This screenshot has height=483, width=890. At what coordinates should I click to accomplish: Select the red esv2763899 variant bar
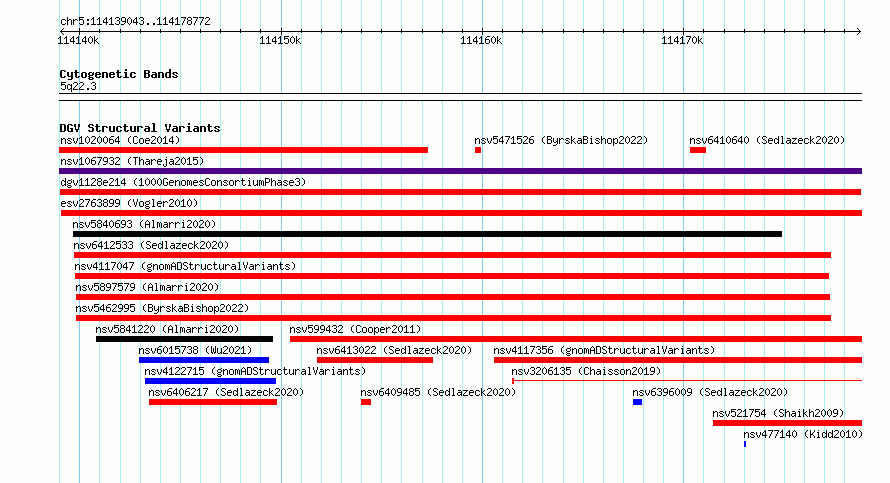[461, 213]
